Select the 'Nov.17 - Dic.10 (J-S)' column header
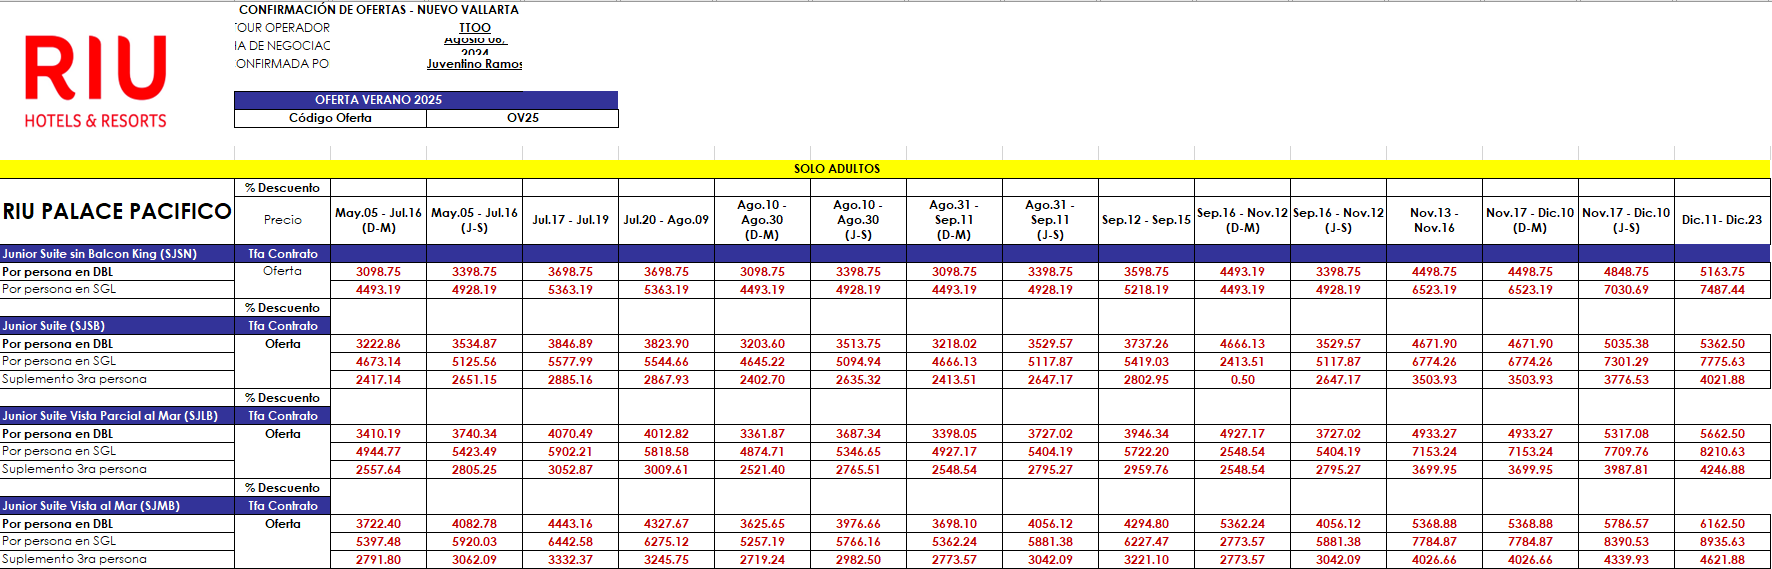The image size is (1772, 569). 1627,220
